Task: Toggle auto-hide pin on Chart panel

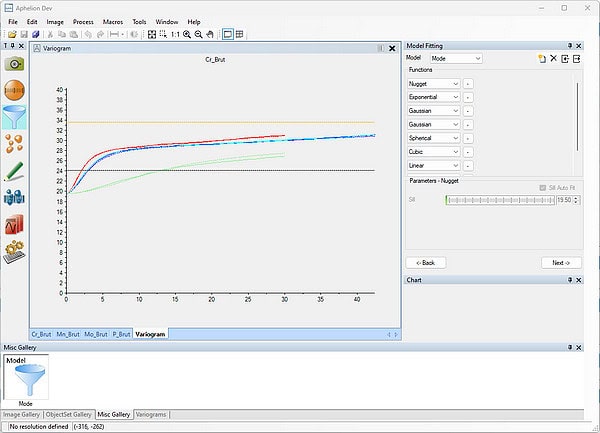Action: click(570, 280)
